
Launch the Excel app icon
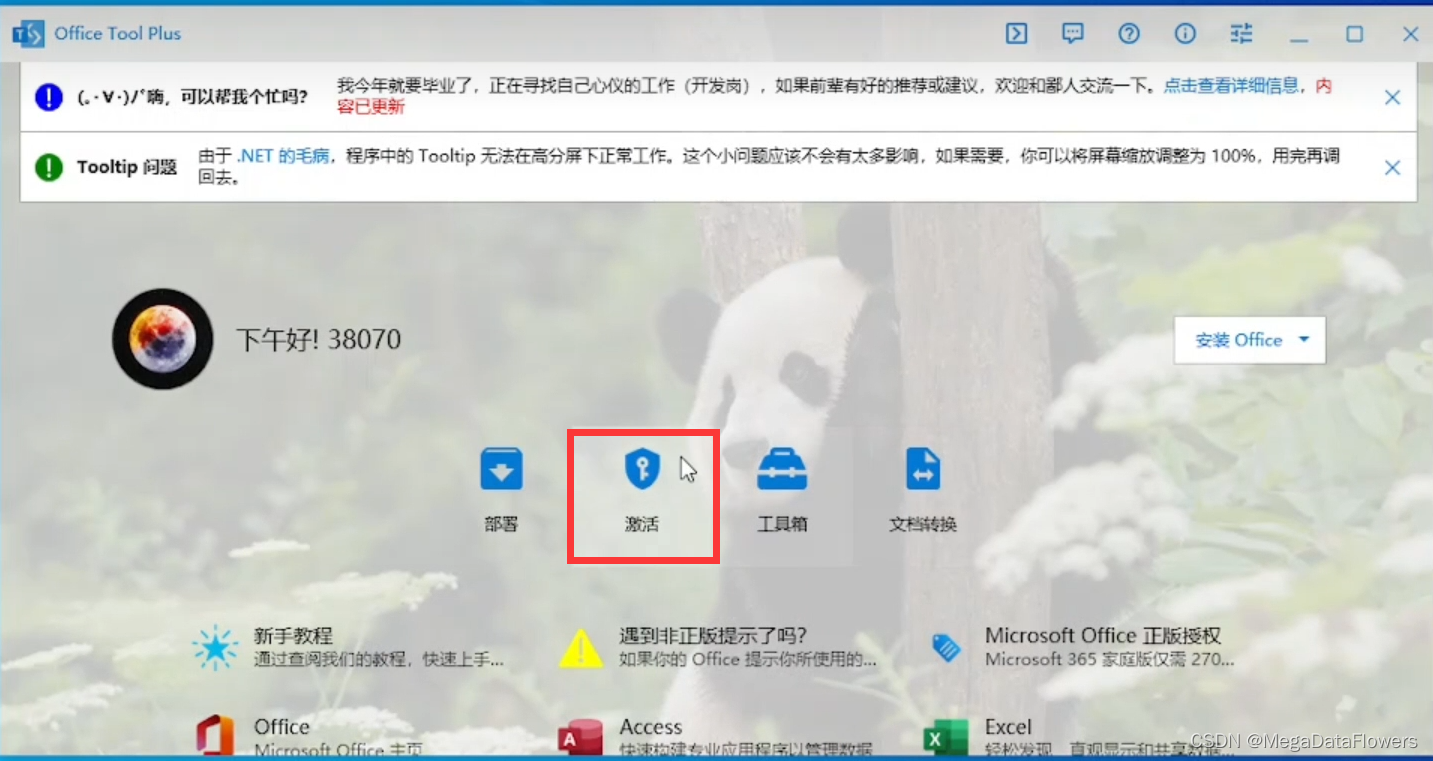(946, 738)
